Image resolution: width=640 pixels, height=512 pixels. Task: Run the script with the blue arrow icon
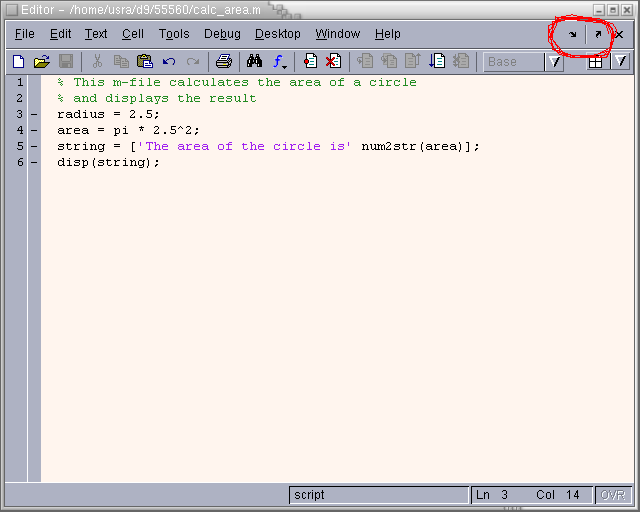(437, 62)
